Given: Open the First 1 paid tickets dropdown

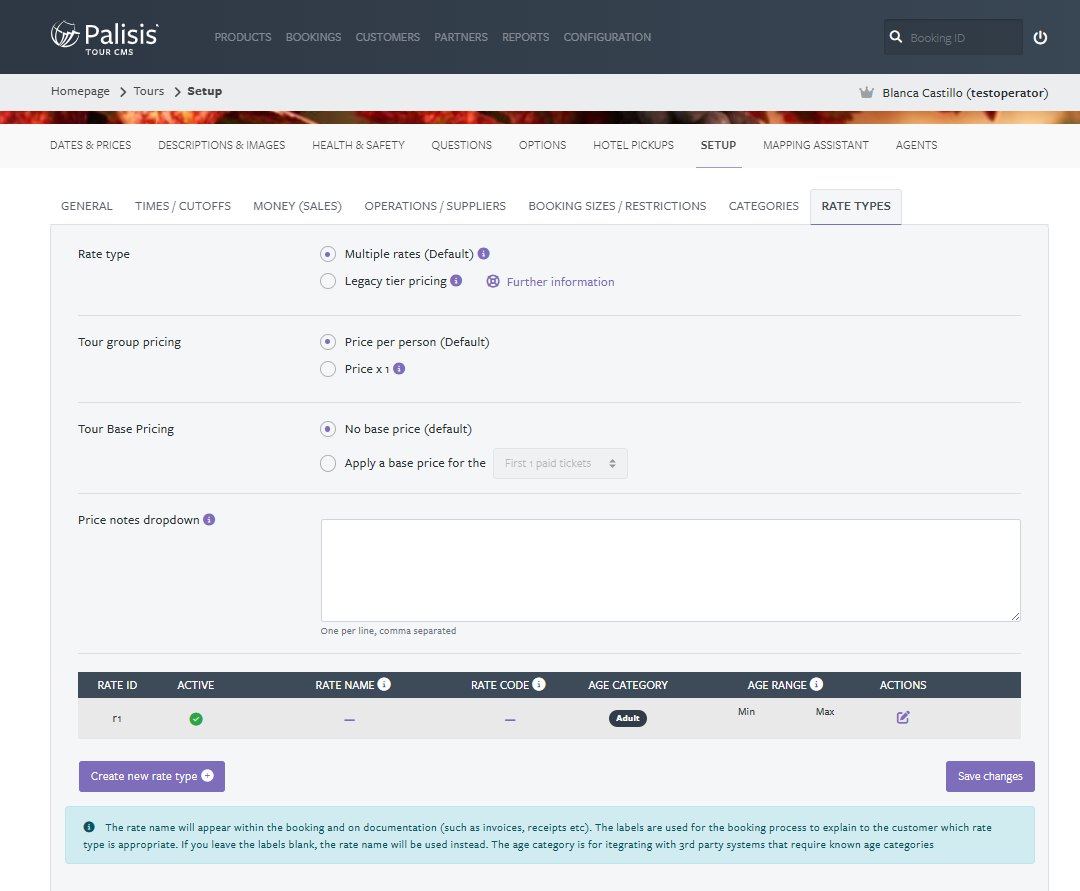Looking at the screenshot, I should [x=560, y=463].
